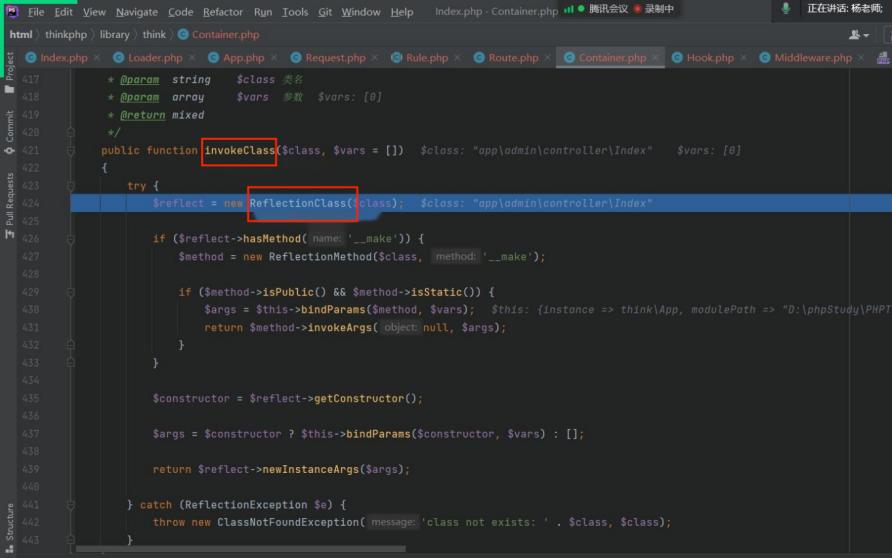This screenshot has width=892, height=559.
Task: Click the library breadcrumb
Action: pyautogui.click(x=114, y=35)
